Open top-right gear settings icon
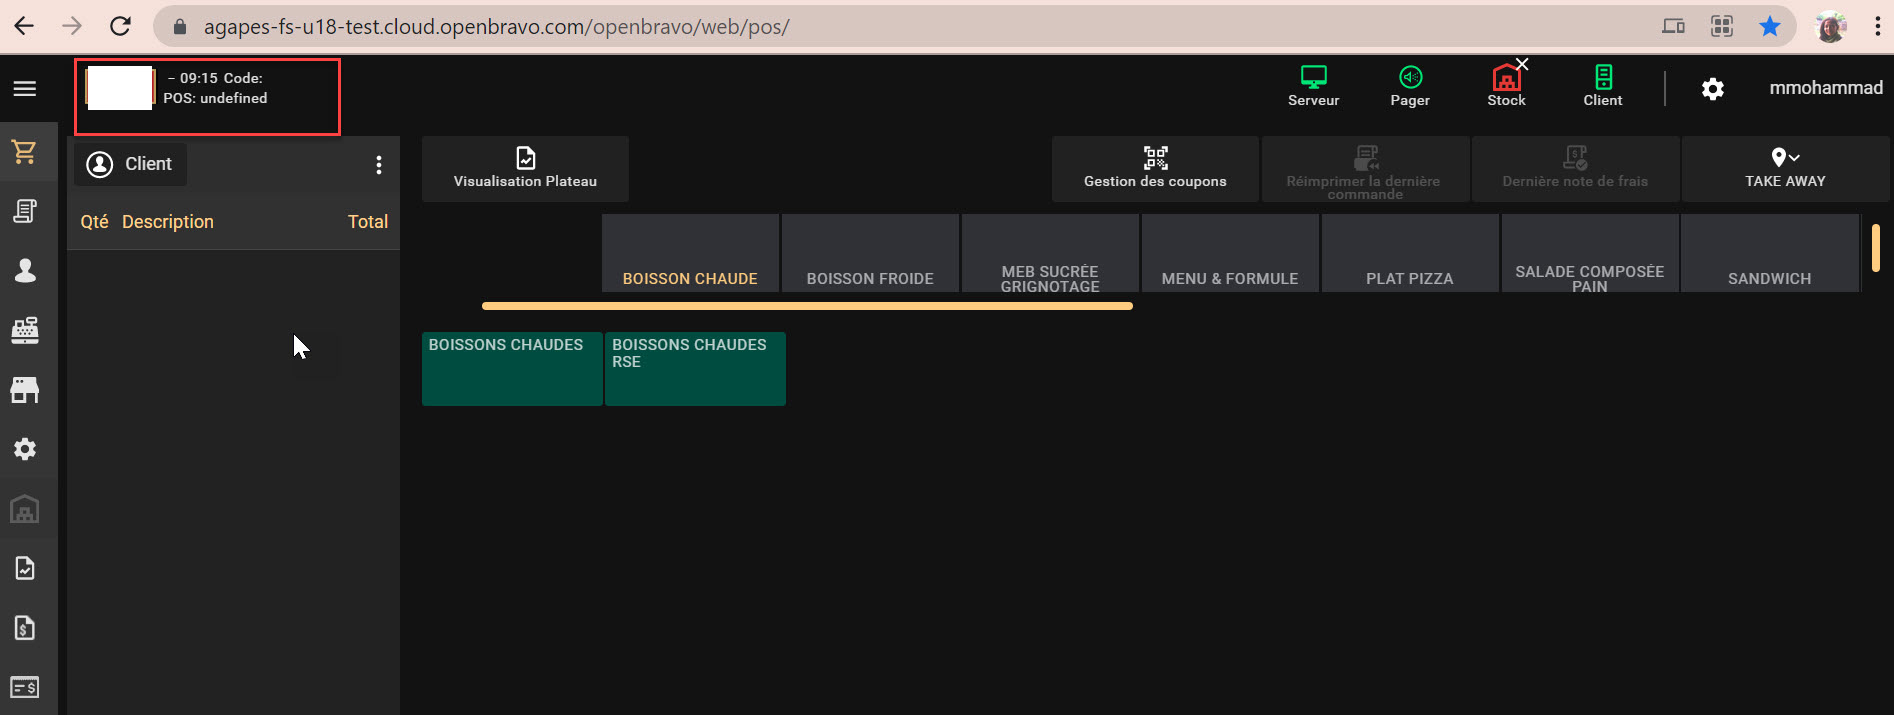Viewport: 1894px width, 715px height. [x=1713, y=89]
